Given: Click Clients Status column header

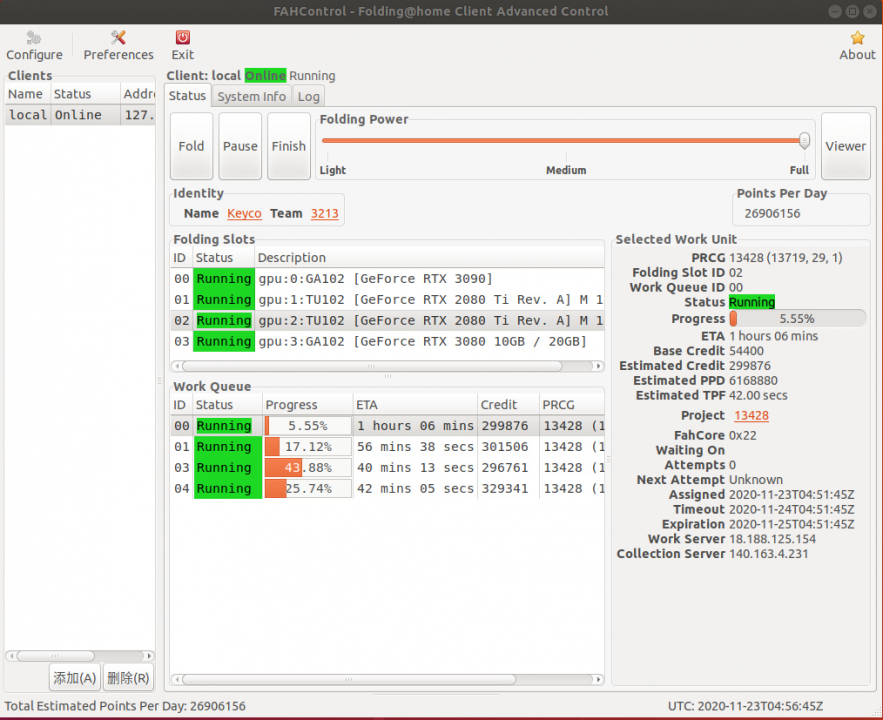Looking at the screenshot, I should (85, 94).
